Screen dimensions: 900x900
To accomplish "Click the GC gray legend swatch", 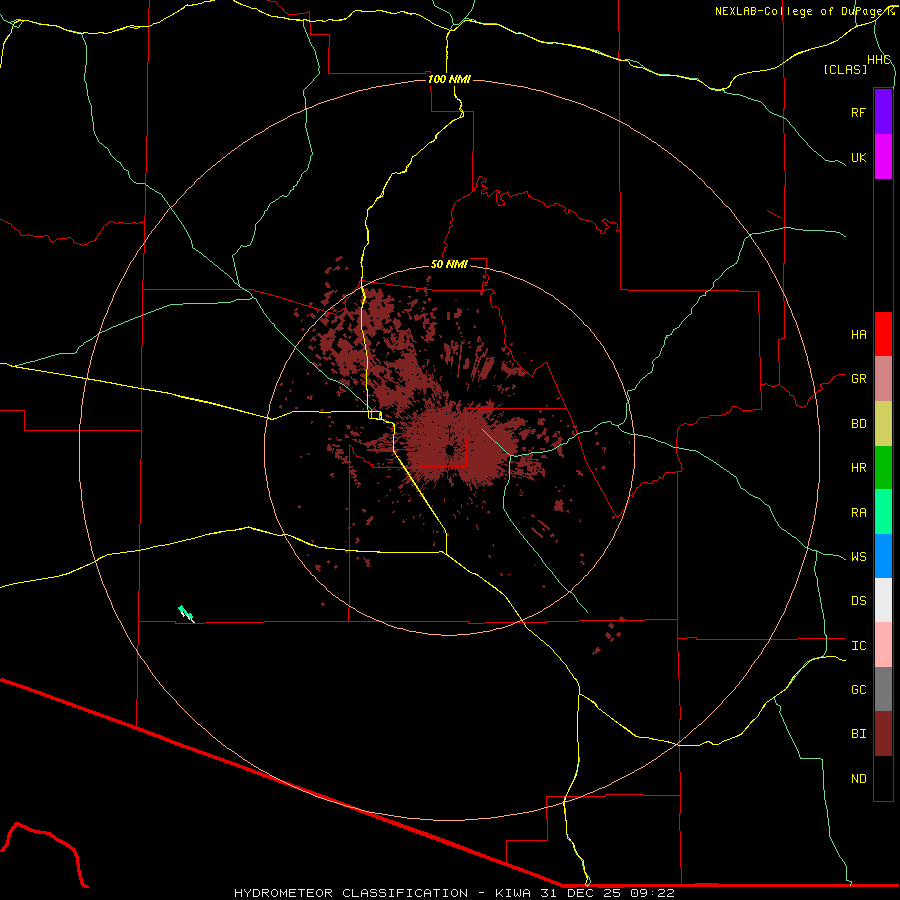I will tap(883, 689).
